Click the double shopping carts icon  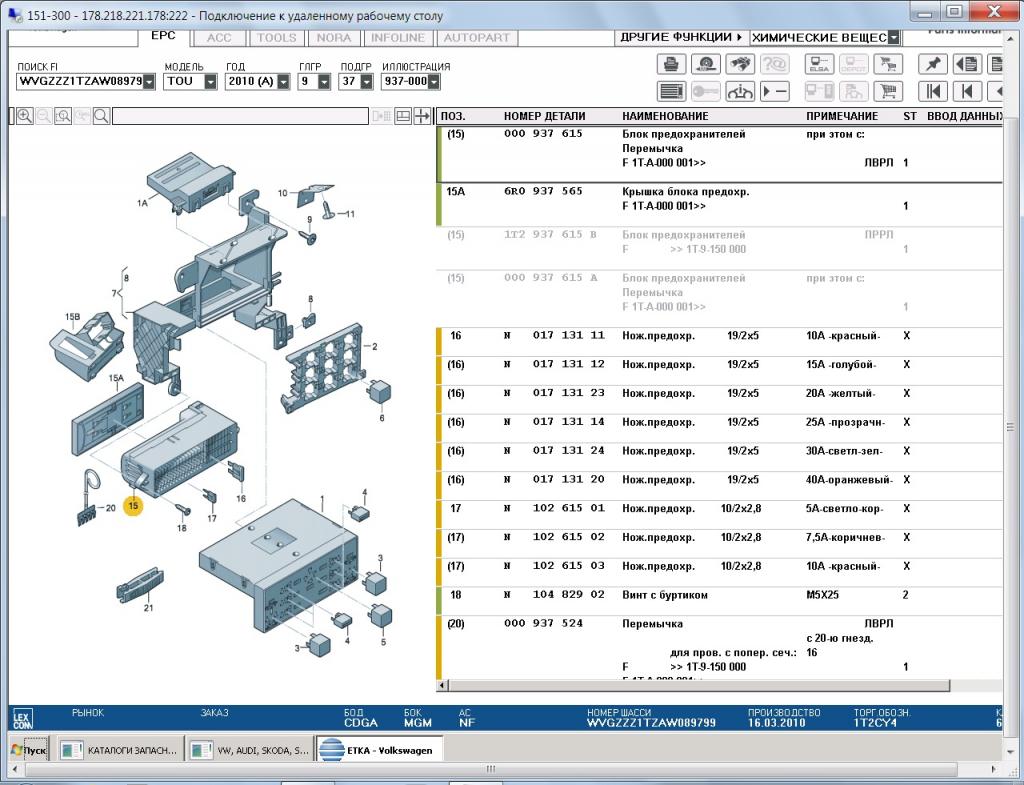click(888, 64)
